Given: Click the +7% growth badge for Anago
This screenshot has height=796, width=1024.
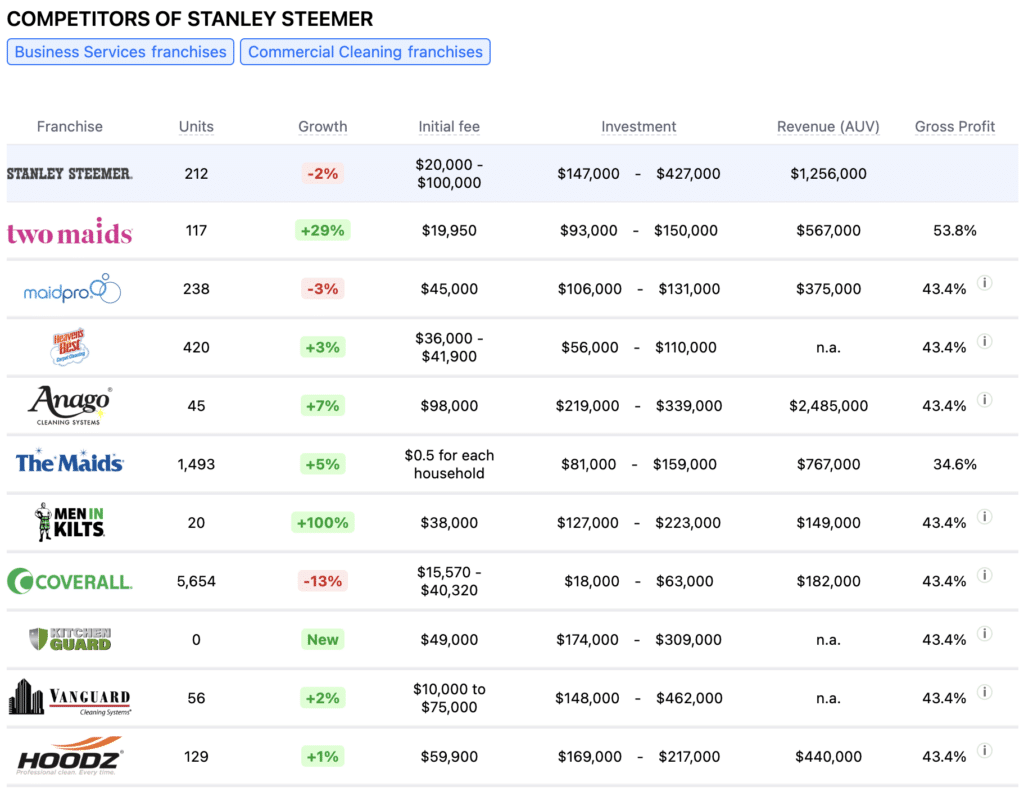Looking at the screenshot, I should 323,406.
